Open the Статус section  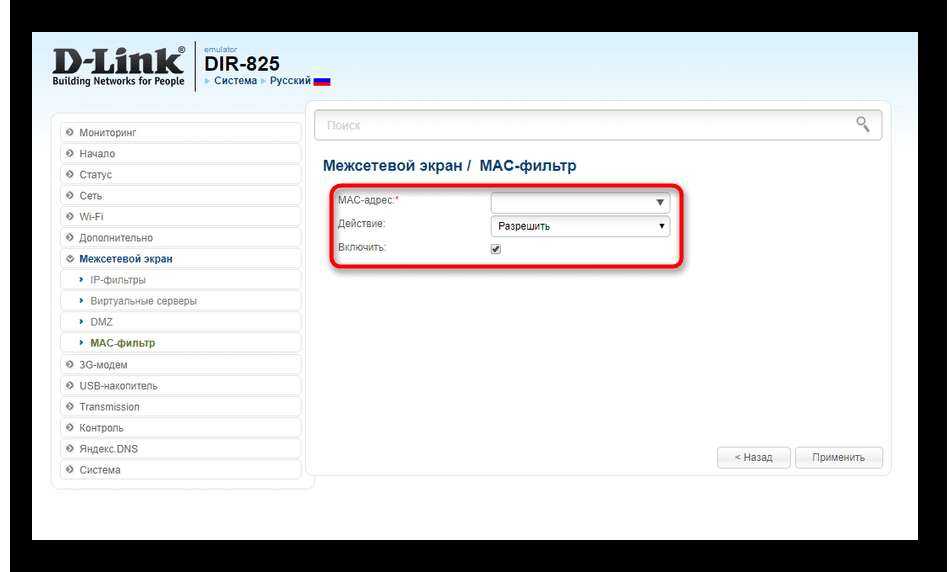pyautogui.click(x=181, y=175)
